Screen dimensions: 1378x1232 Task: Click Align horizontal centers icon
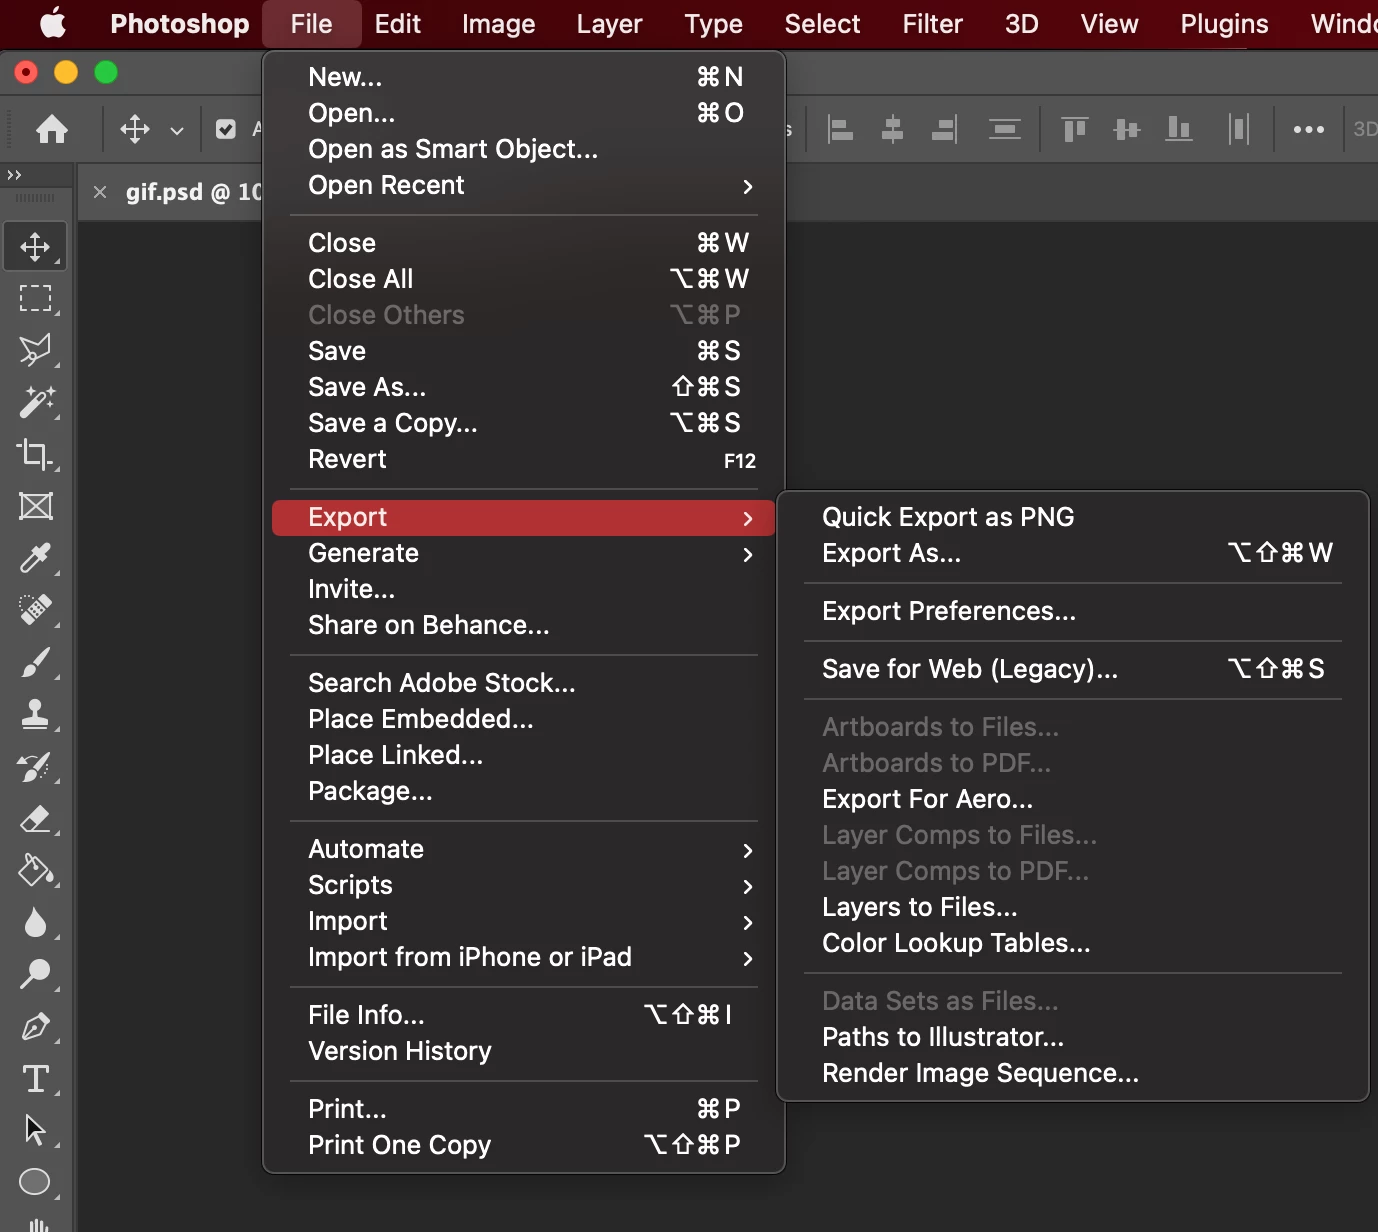pyautogui.click(x=892, y=129)
